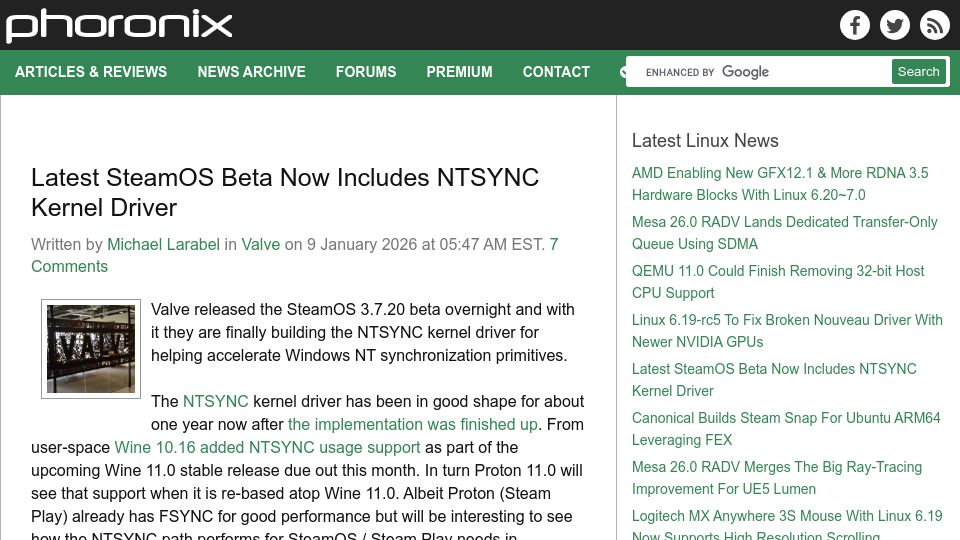
Task: Open the Premium page
Action: click(x=459, y=72)
